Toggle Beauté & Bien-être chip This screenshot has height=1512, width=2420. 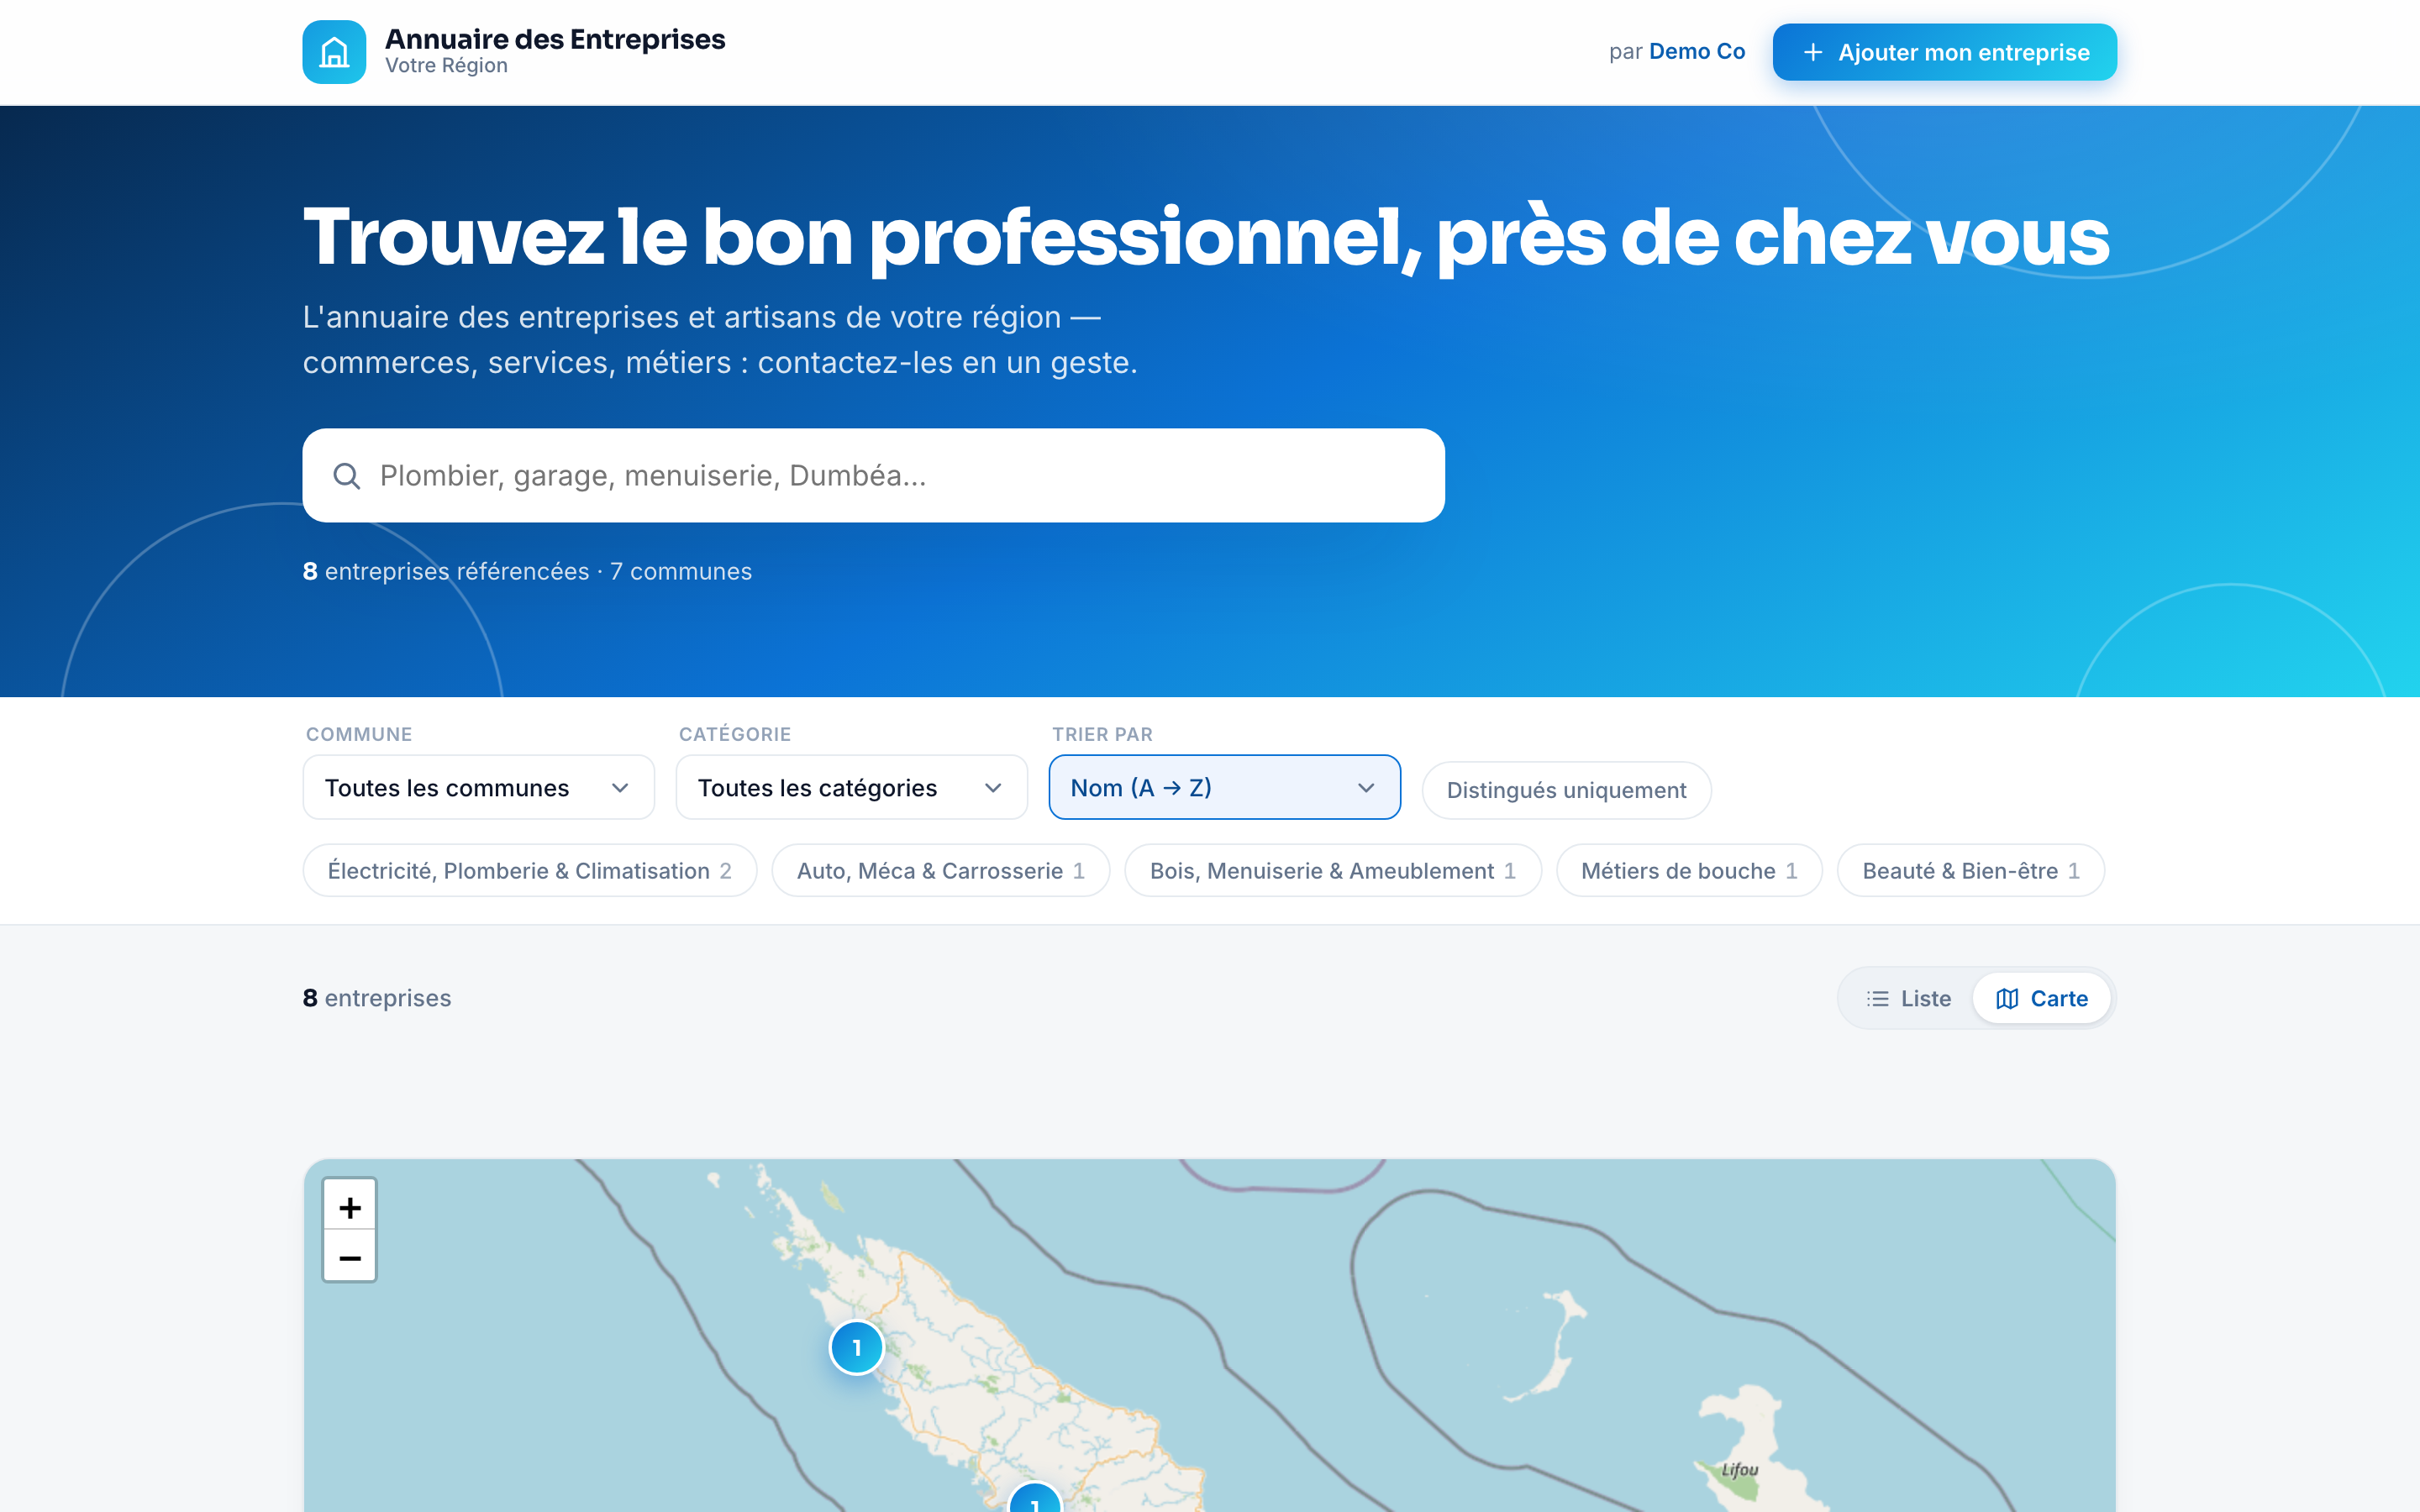1970,870
